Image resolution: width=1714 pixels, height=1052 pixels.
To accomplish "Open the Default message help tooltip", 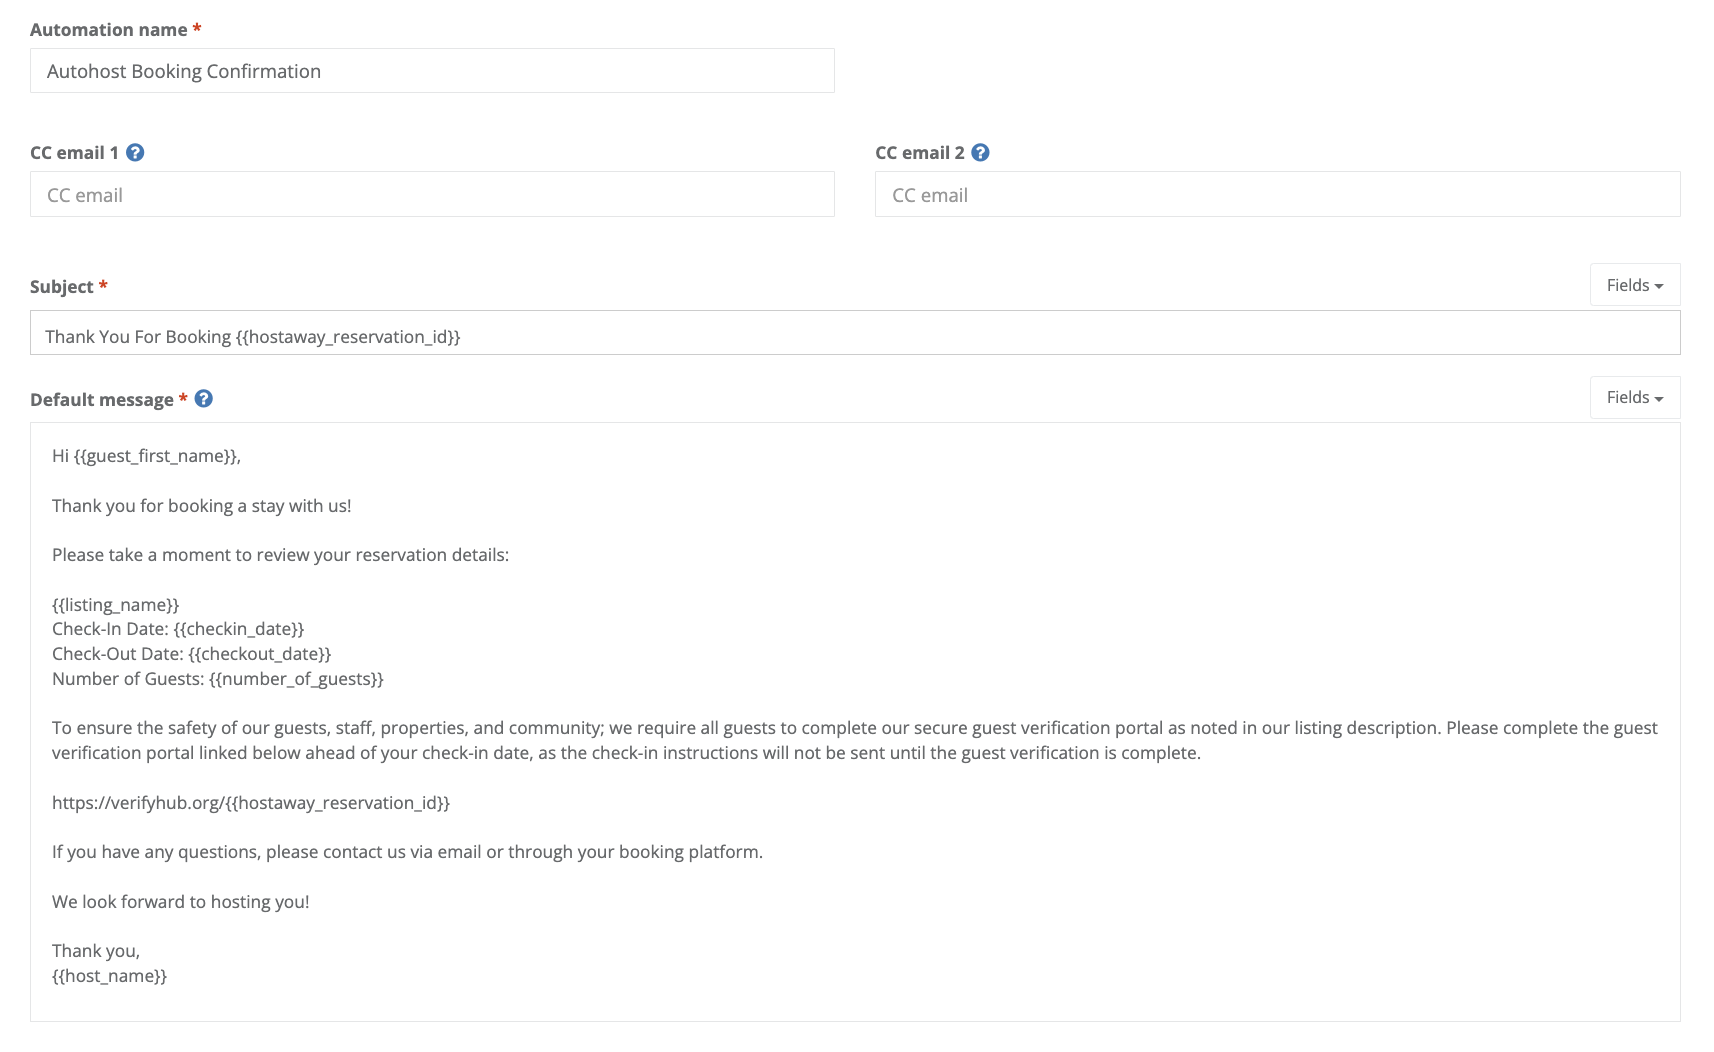I will click(x=203, y=398).
